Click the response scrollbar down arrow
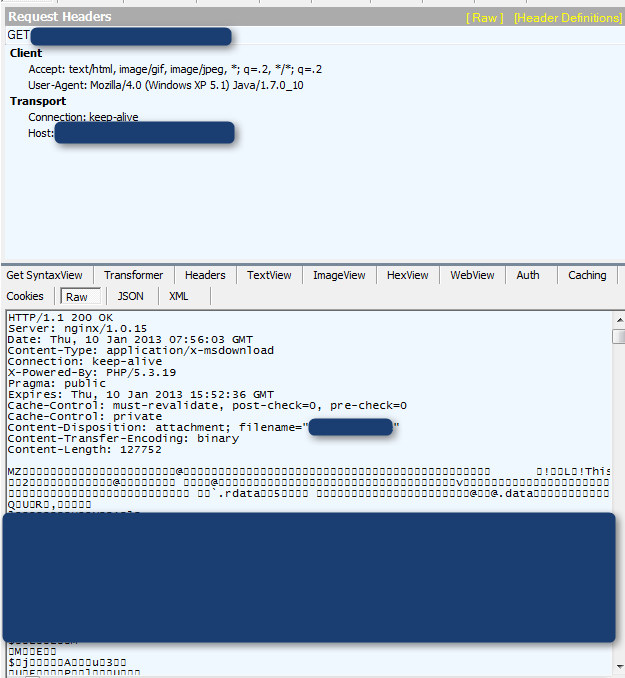The width and height of the screenshot is (625, 678). pyautogui.click(x=618, y=667)
